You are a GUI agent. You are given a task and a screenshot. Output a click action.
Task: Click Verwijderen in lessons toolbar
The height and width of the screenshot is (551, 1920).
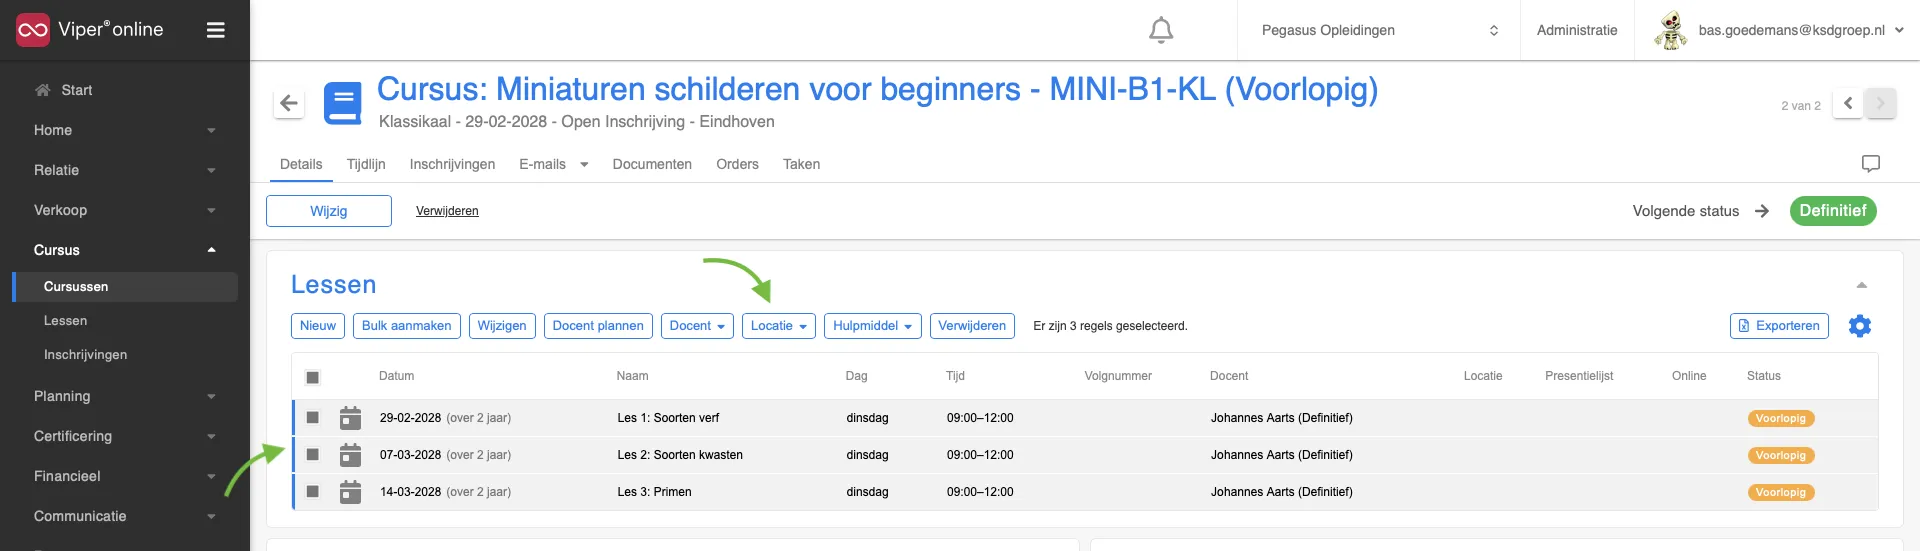click(972, 326)
